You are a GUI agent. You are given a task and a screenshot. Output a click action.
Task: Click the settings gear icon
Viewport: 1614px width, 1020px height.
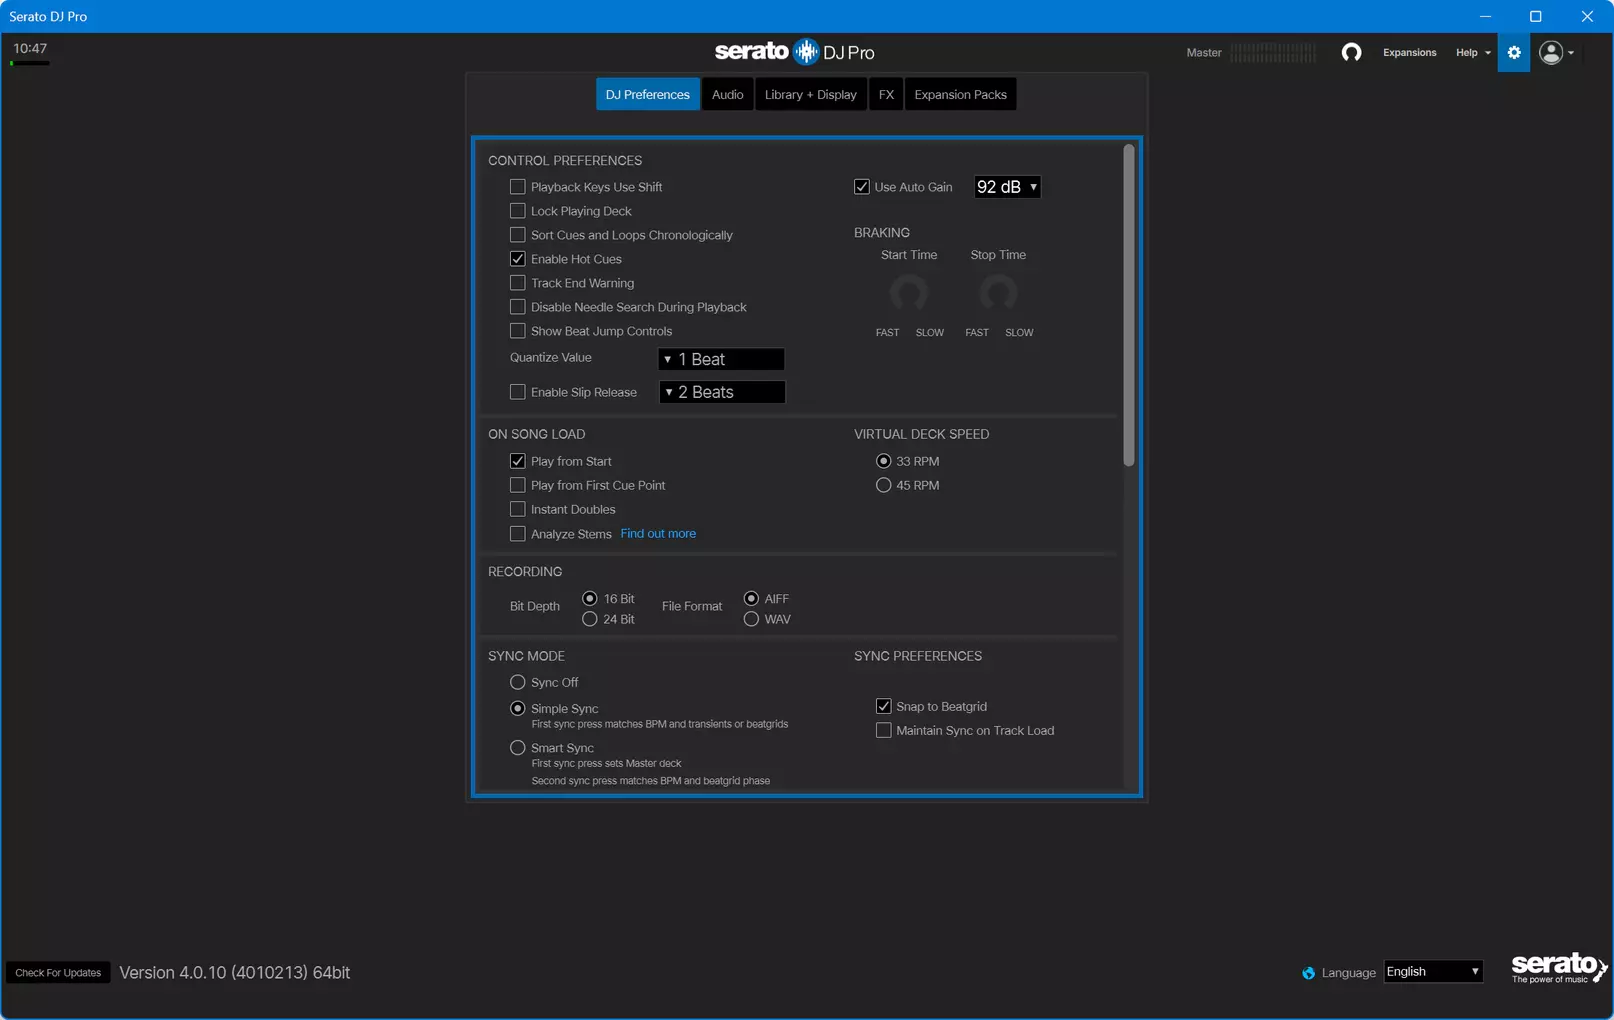point(1514,52)
